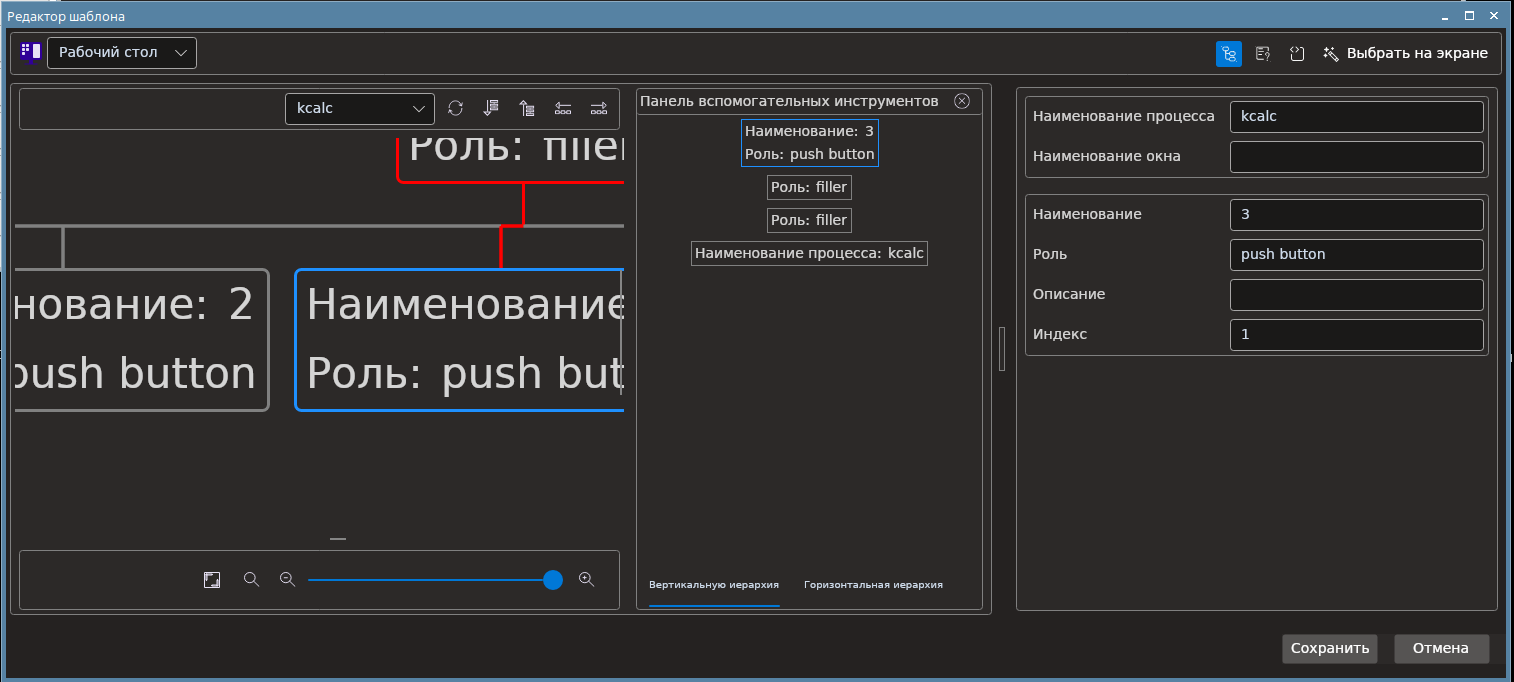Click the refresh icon next to kcalc
Viewport: 1514px width, 682px height.
click(455, 108)
